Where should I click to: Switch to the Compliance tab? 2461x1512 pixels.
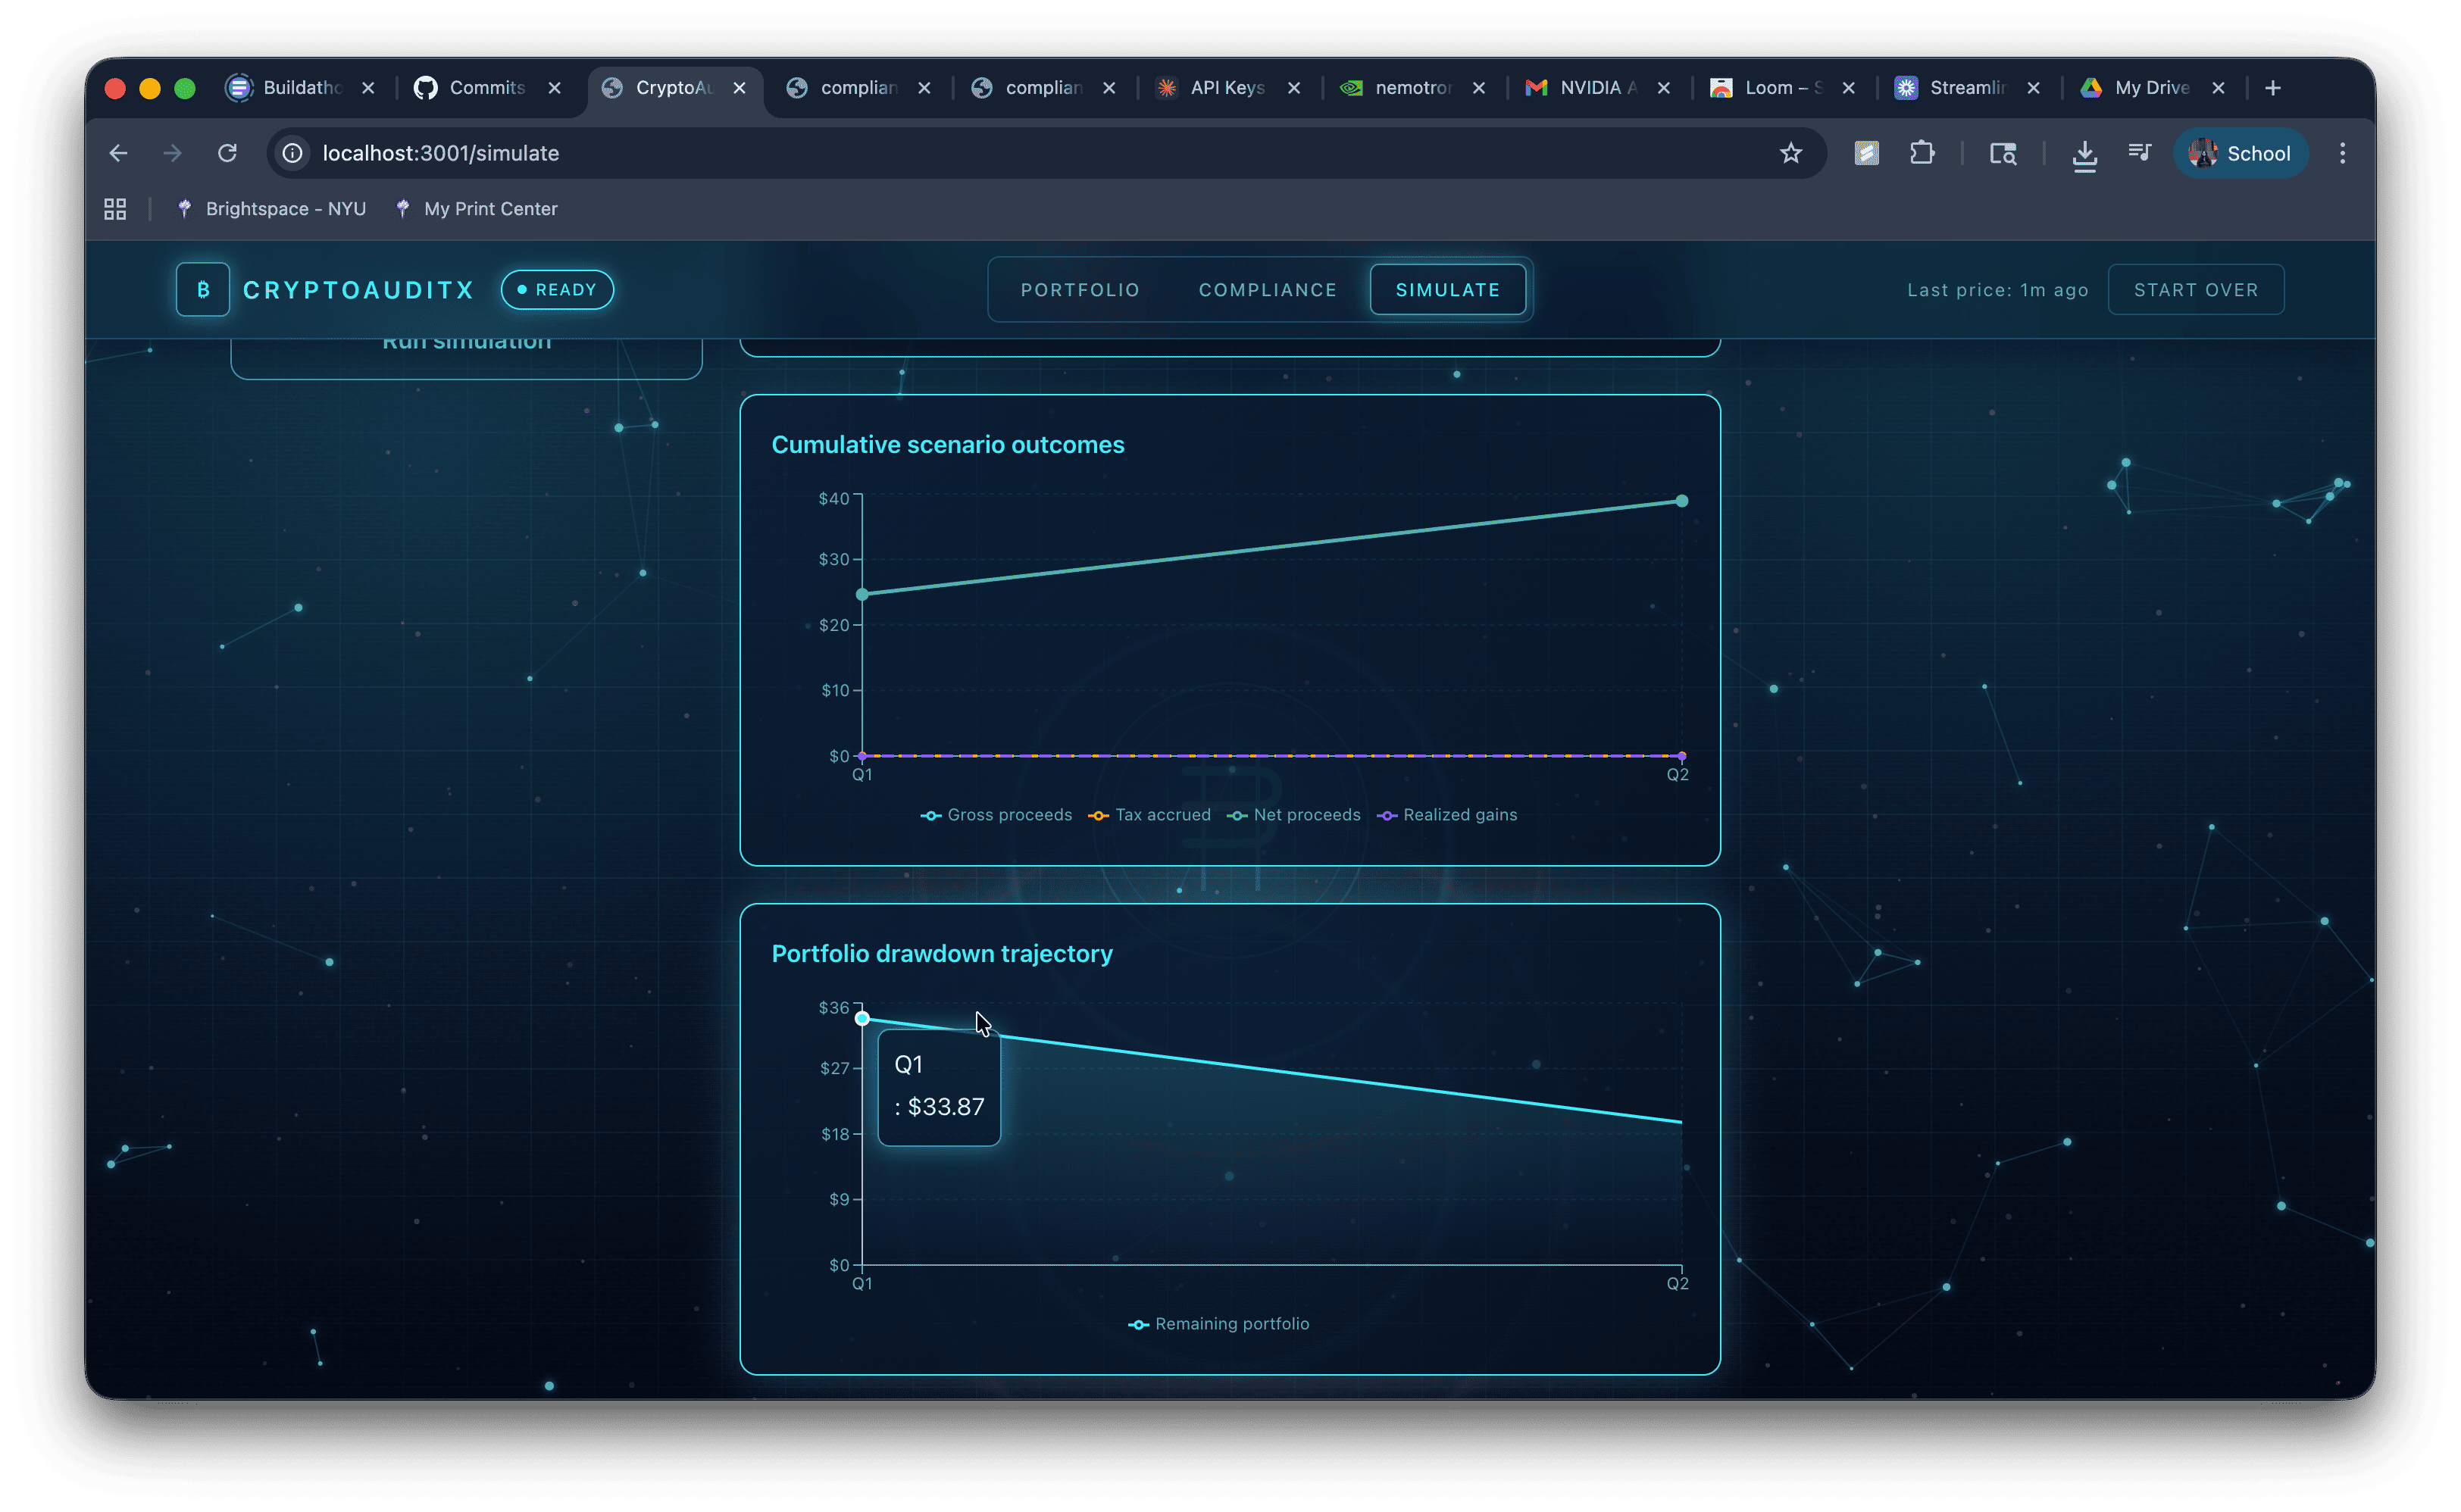point(1267,290)
